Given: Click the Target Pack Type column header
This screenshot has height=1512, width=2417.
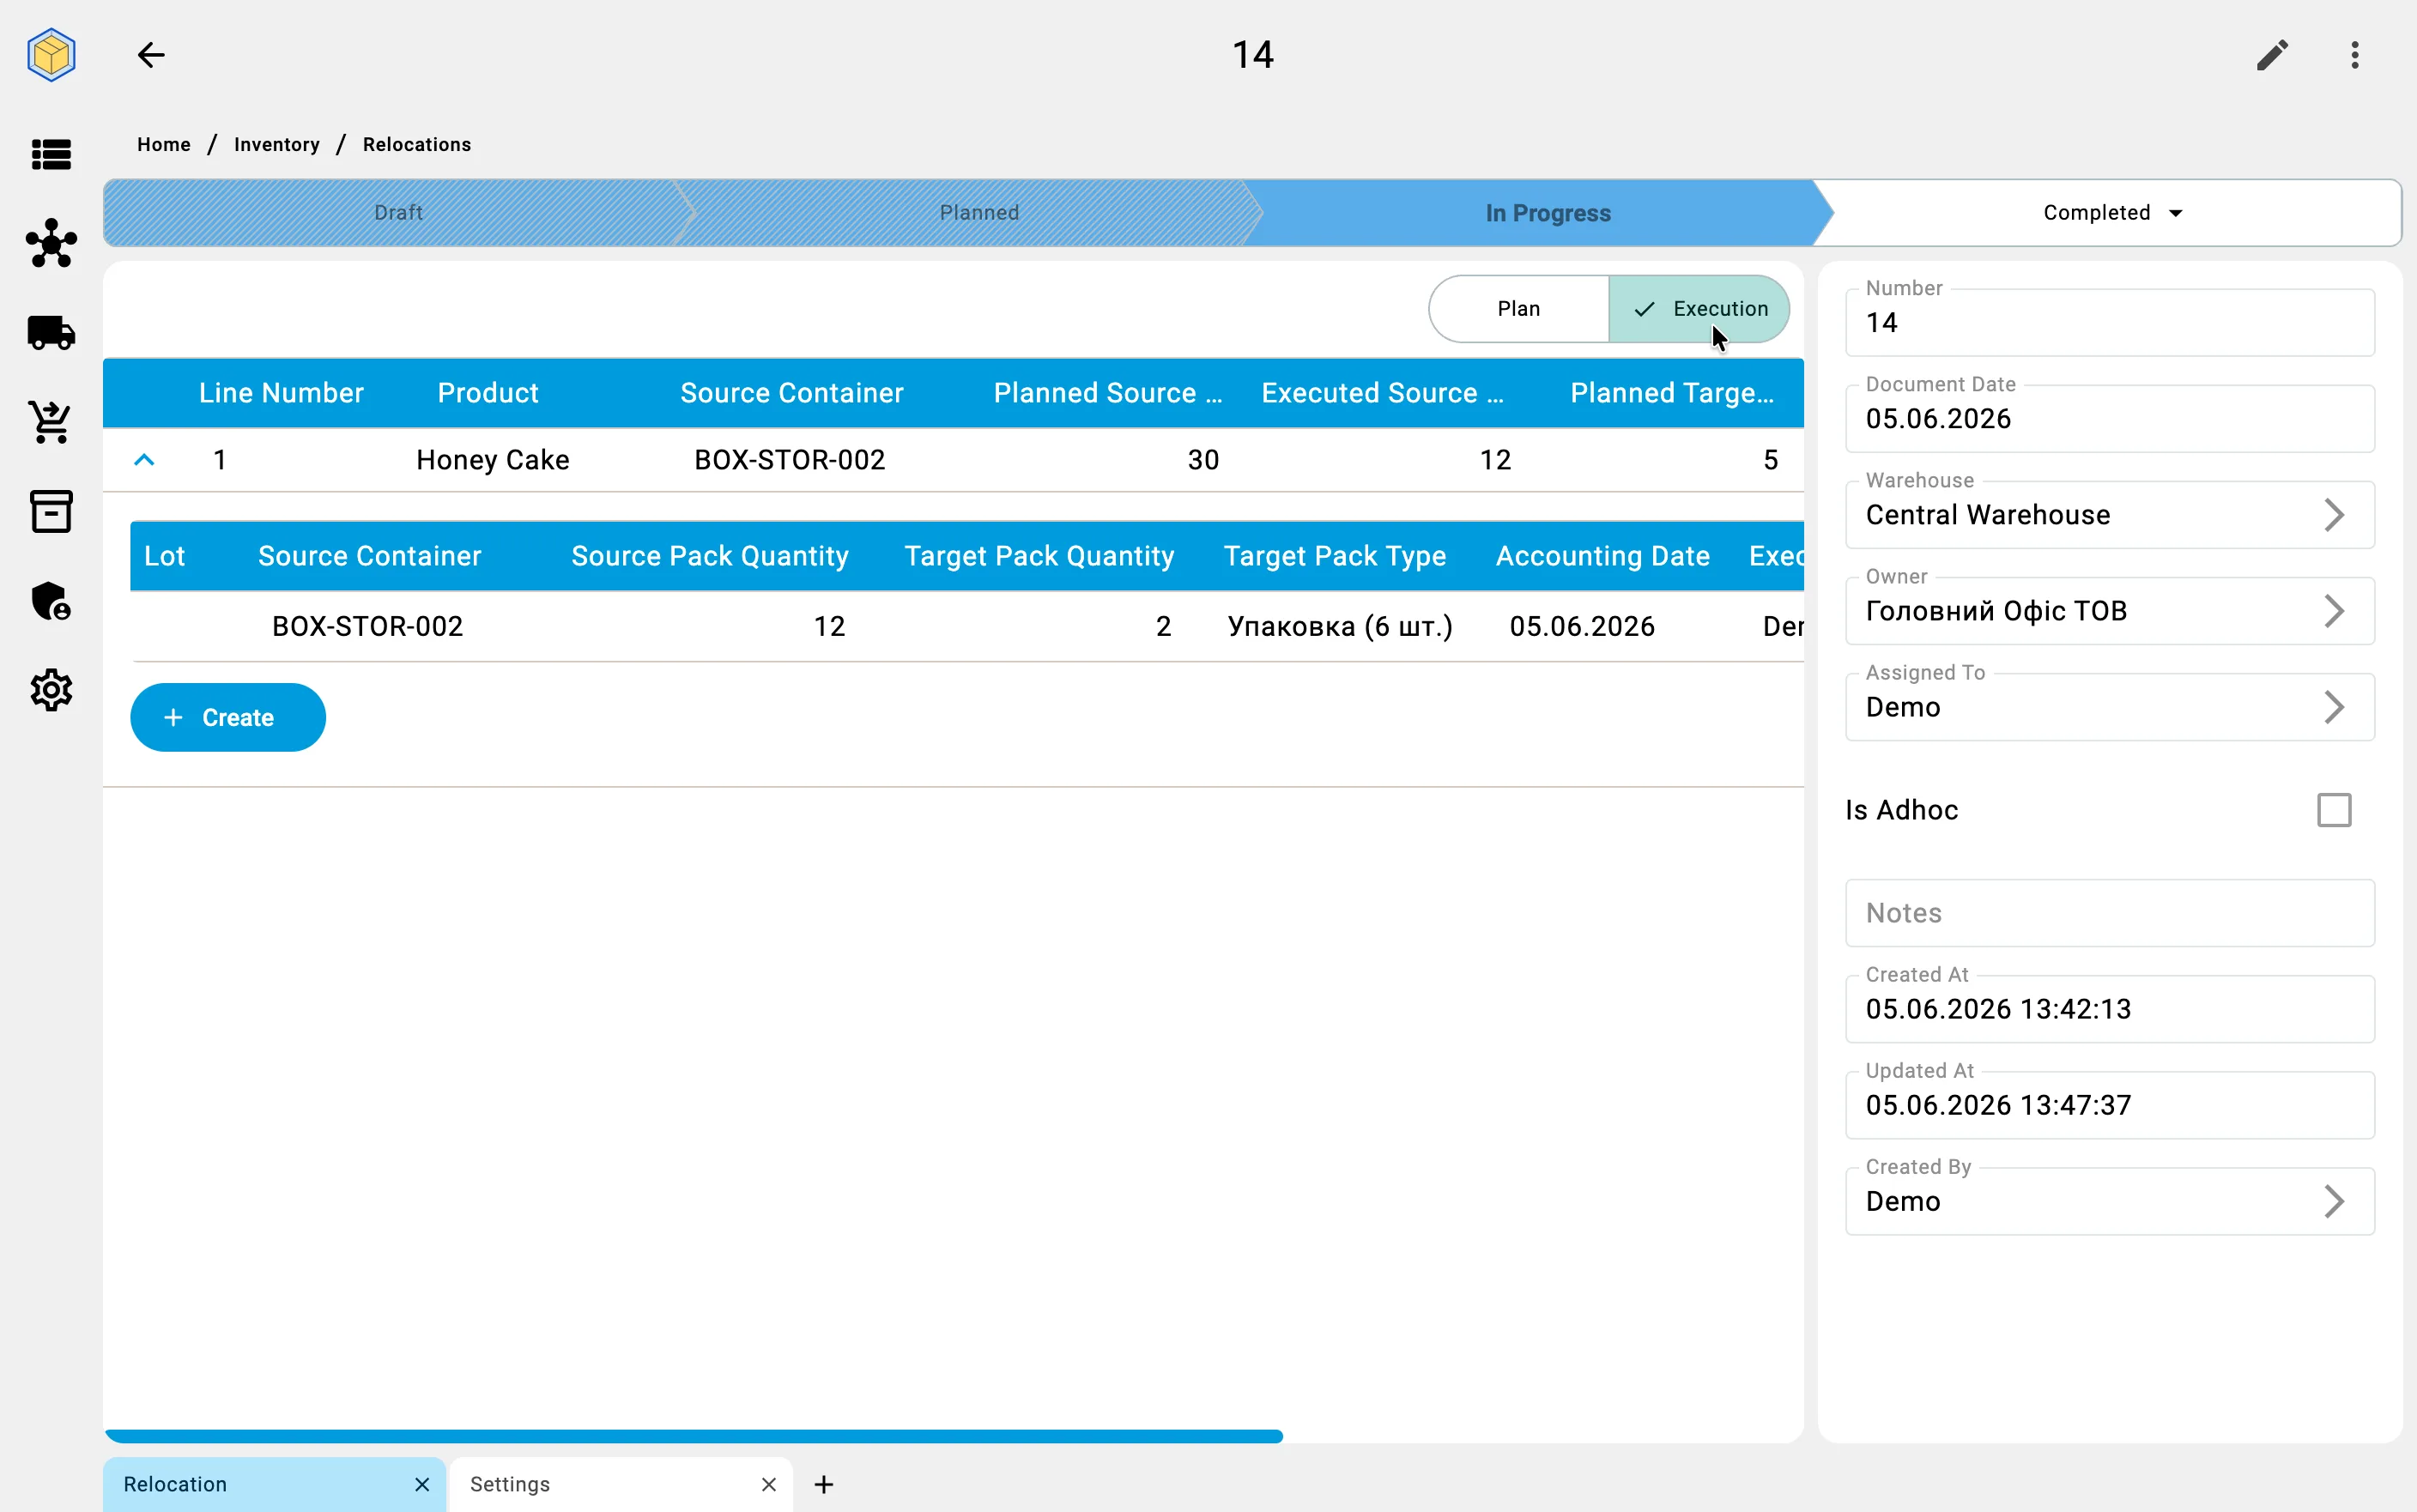Looking at the screenshot, I should click(x=1335, y=556).
